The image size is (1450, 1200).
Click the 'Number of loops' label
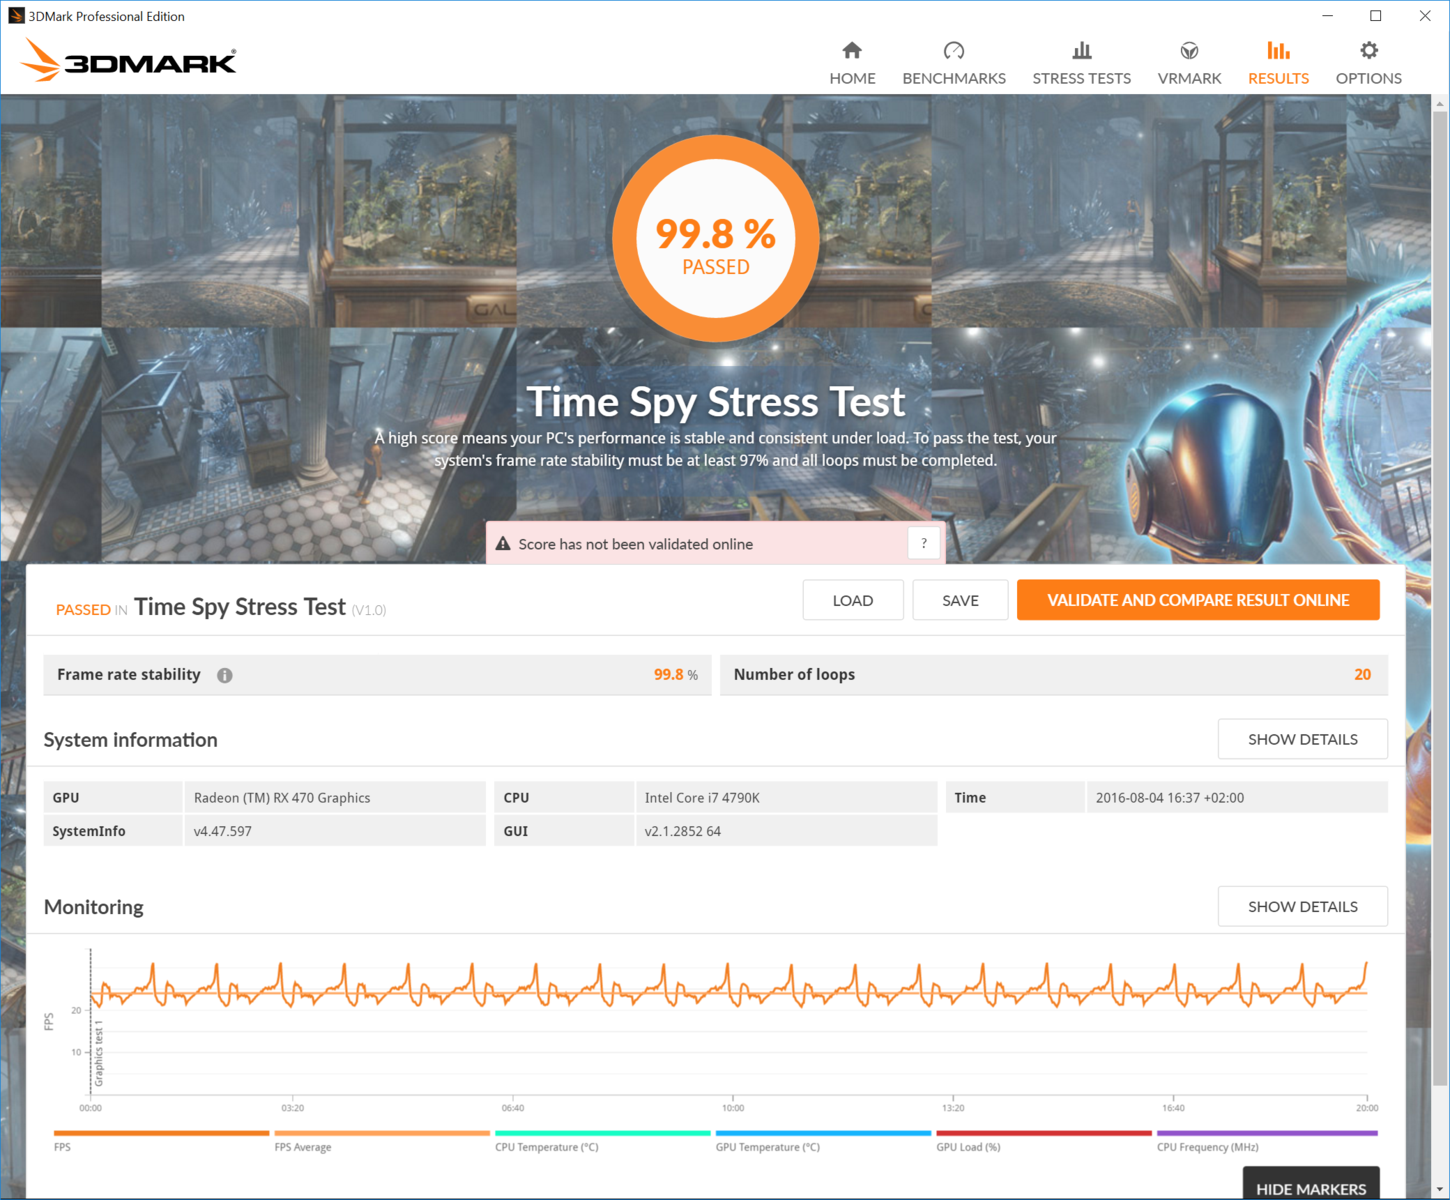pos(794,675)
